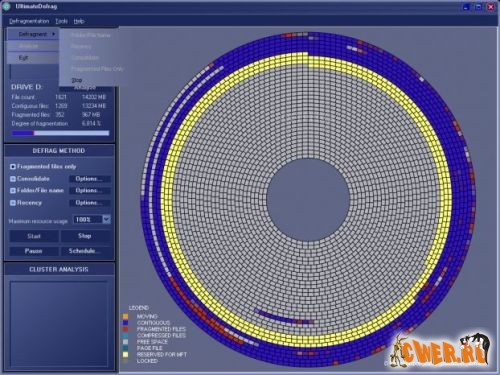Open the Schedule dialog button
The image size is (500, 375).
click(x=85, y=251)
